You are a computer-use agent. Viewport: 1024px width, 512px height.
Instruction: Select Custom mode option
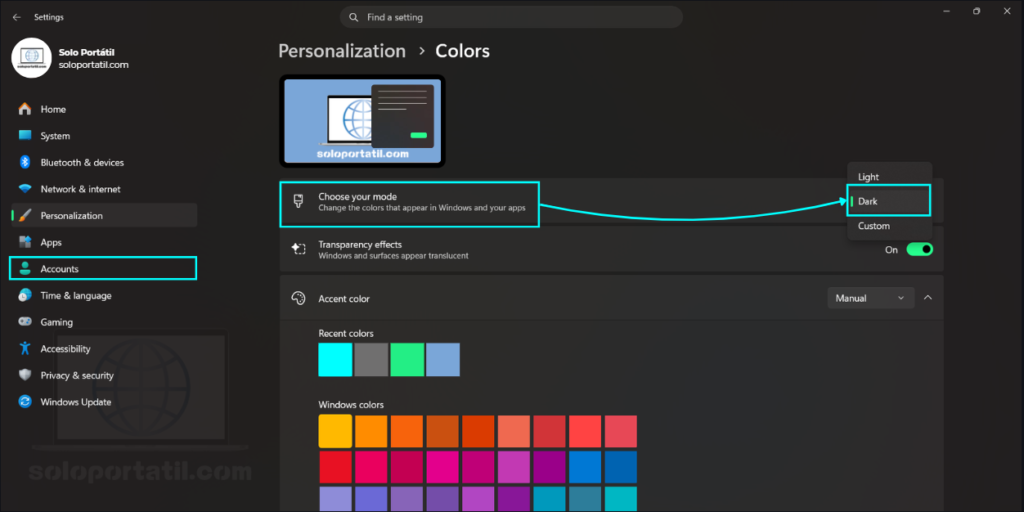(x=889, y=226)
